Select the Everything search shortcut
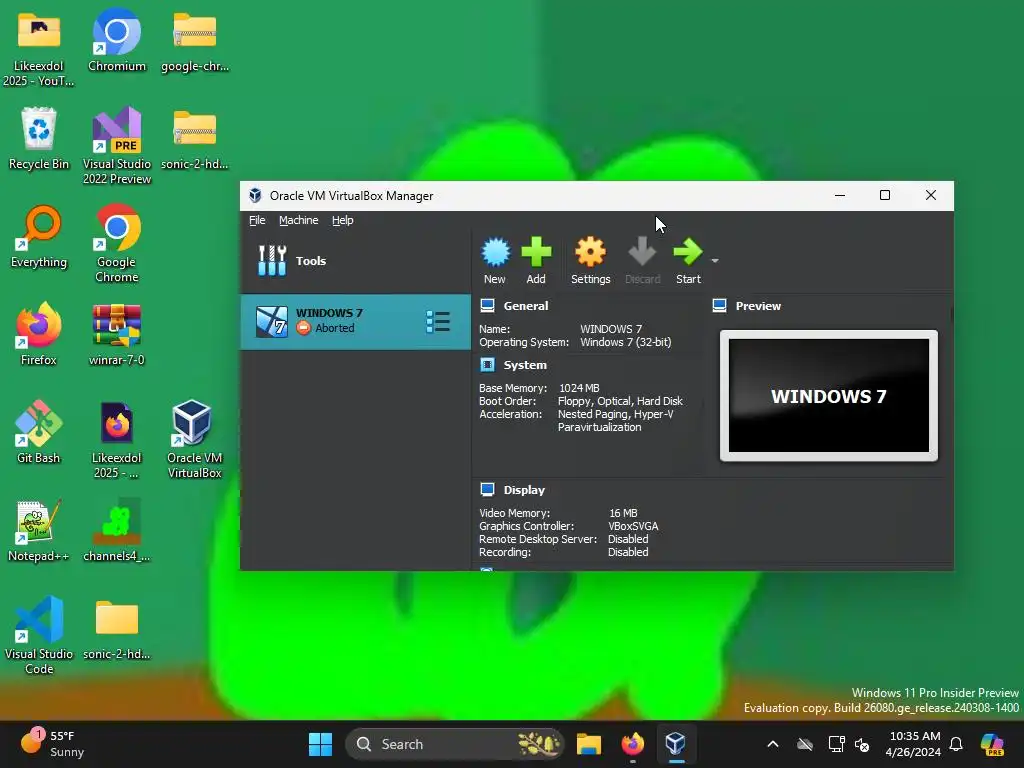 (39, 236)
